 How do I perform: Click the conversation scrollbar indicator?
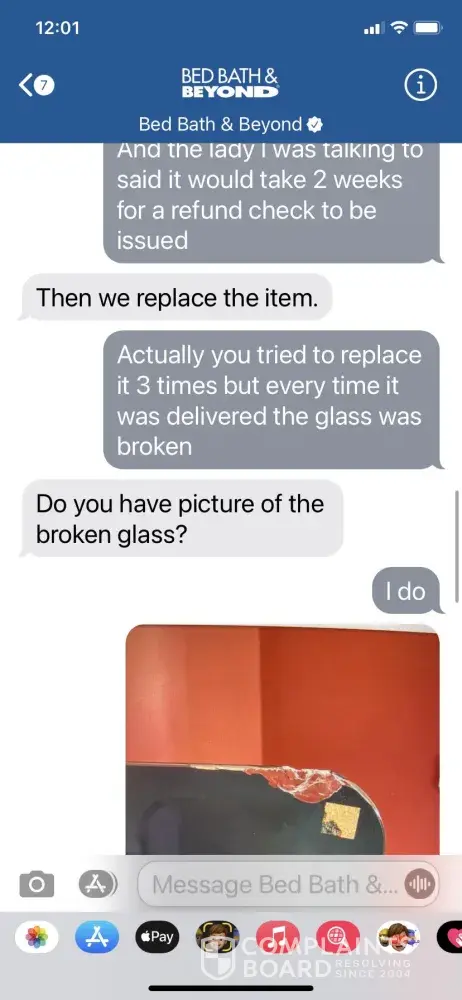tap(457, 546)
